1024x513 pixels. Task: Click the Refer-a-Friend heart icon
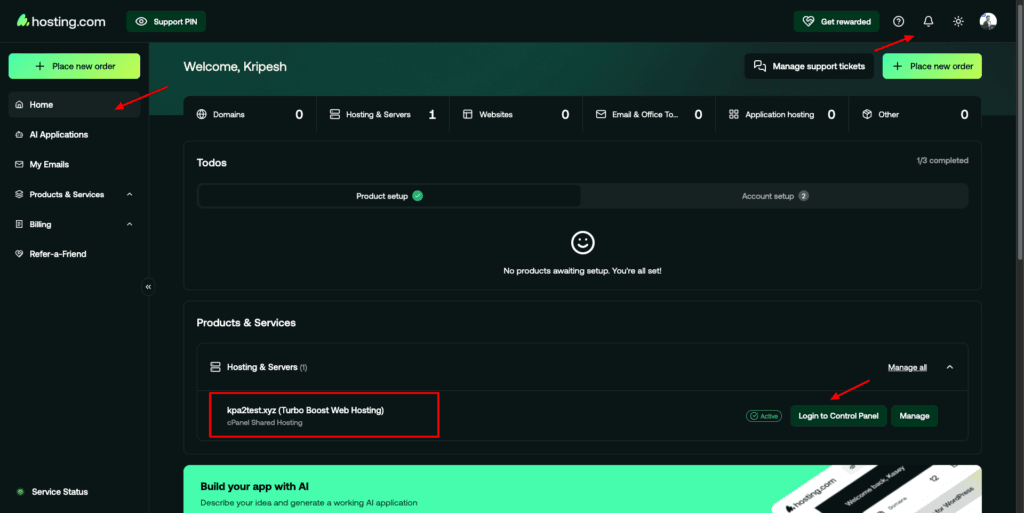point(19,254)
